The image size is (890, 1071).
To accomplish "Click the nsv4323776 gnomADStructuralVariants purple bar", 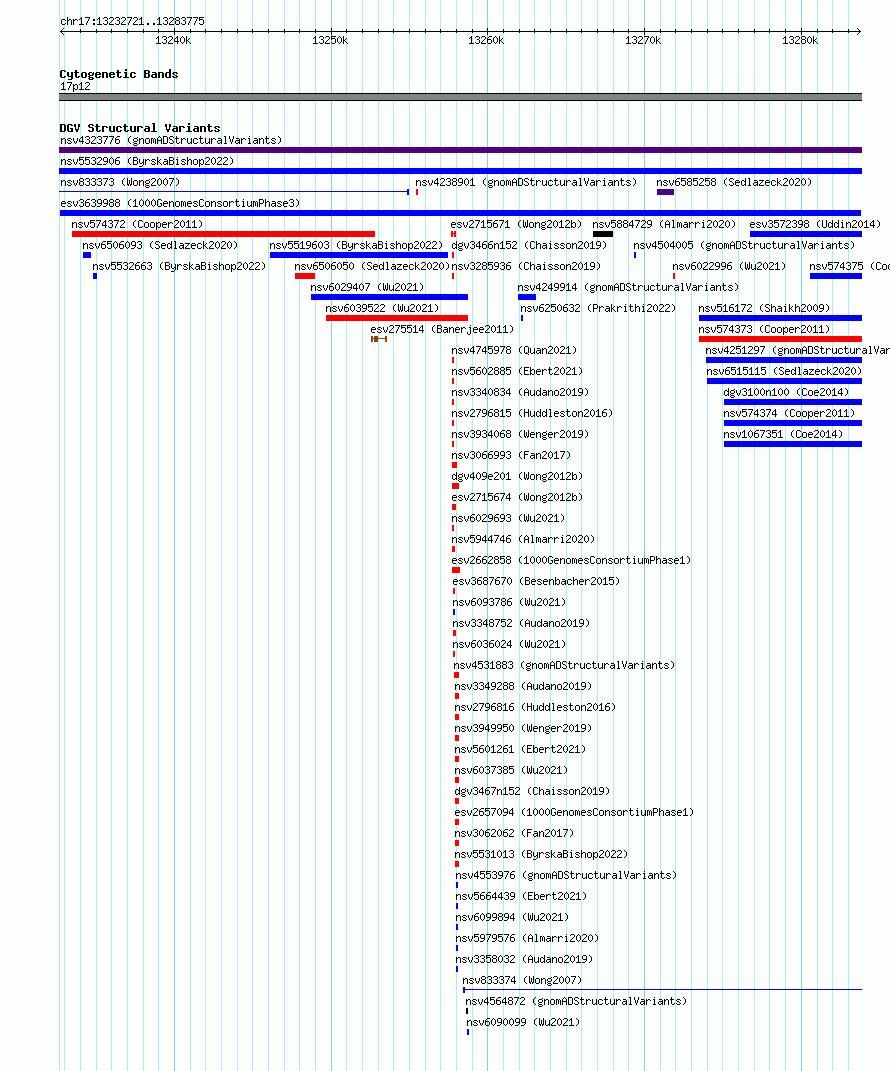I will point(460,150).
